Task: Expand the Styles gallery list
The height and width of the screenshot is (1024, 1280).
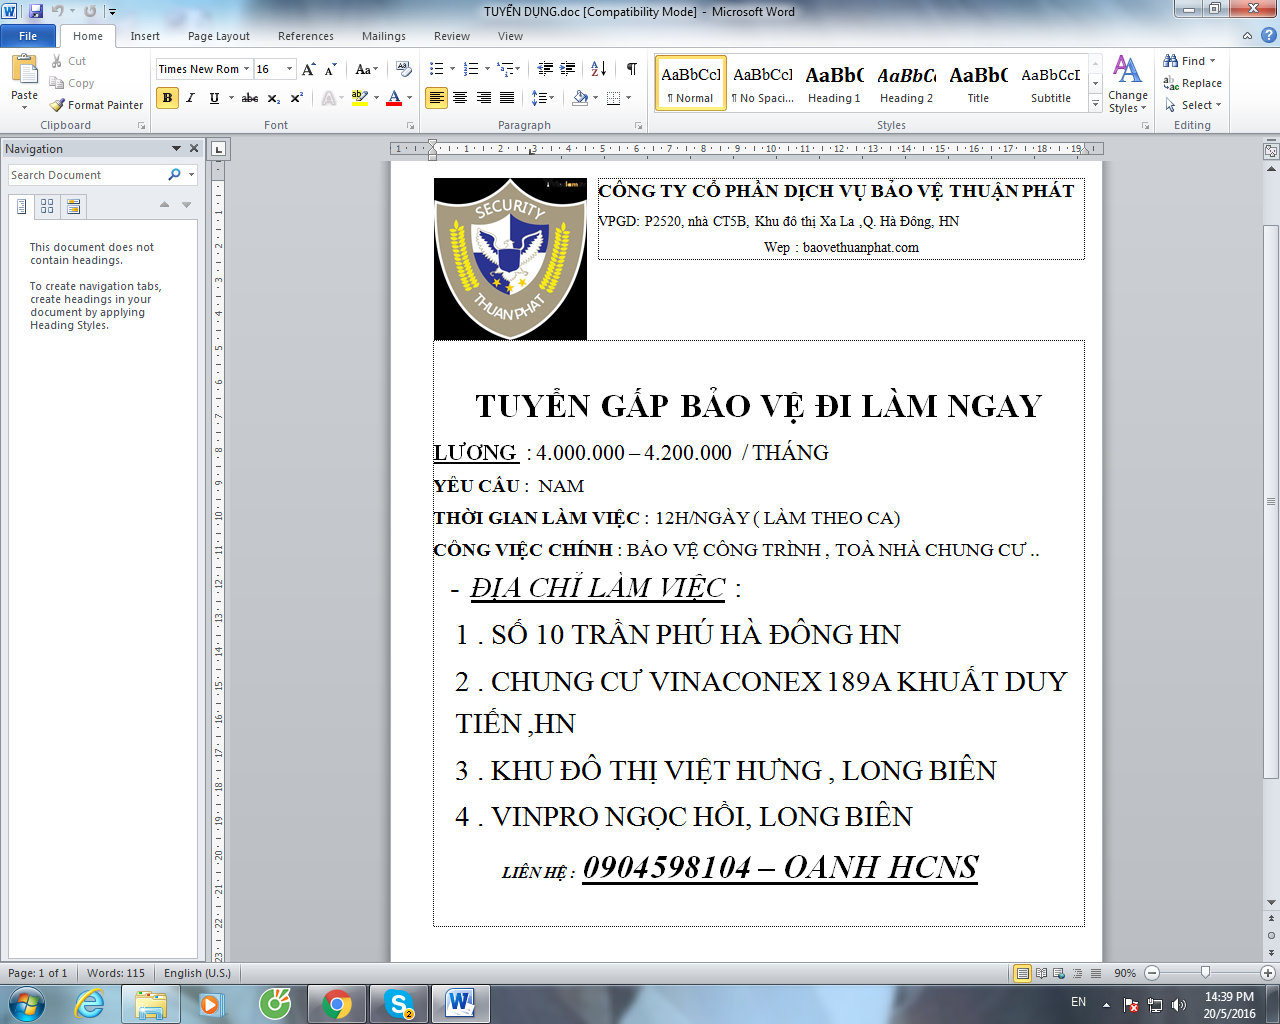Action: pos(1096,104)
